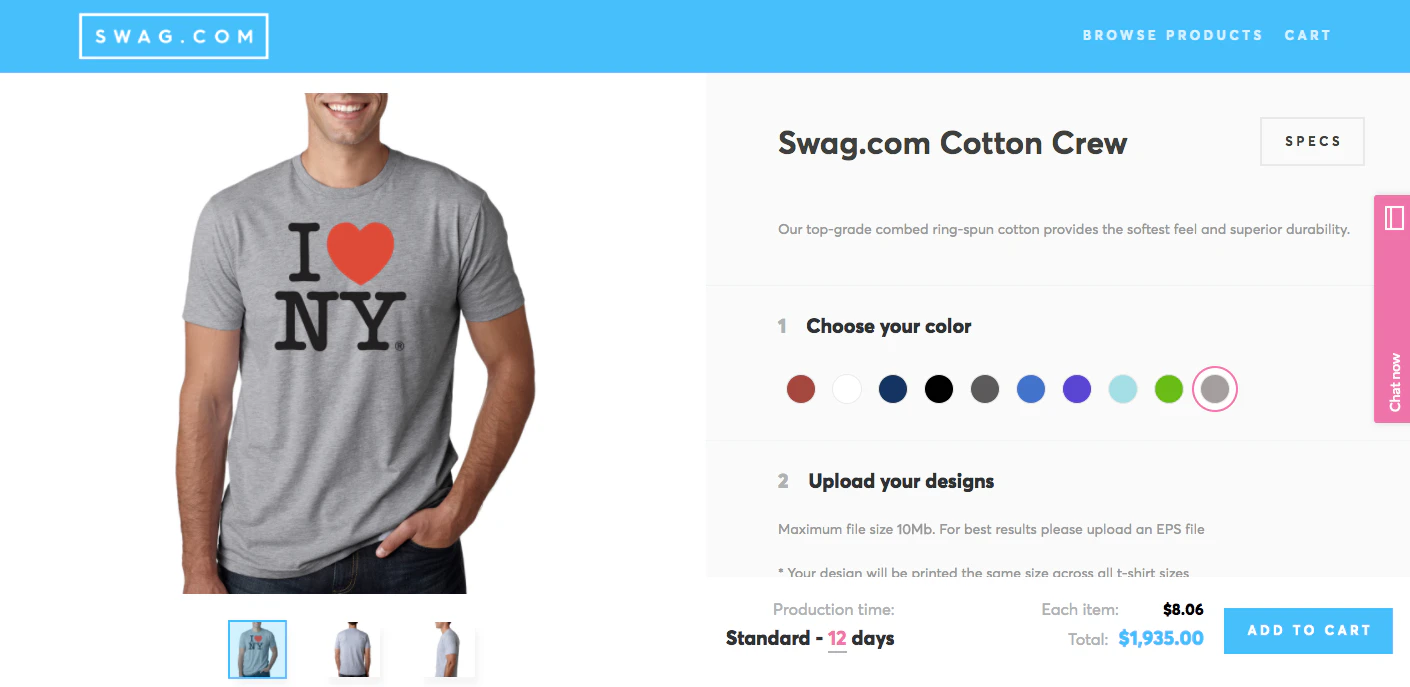Pick the black color swatch

(x=939, y=389)
